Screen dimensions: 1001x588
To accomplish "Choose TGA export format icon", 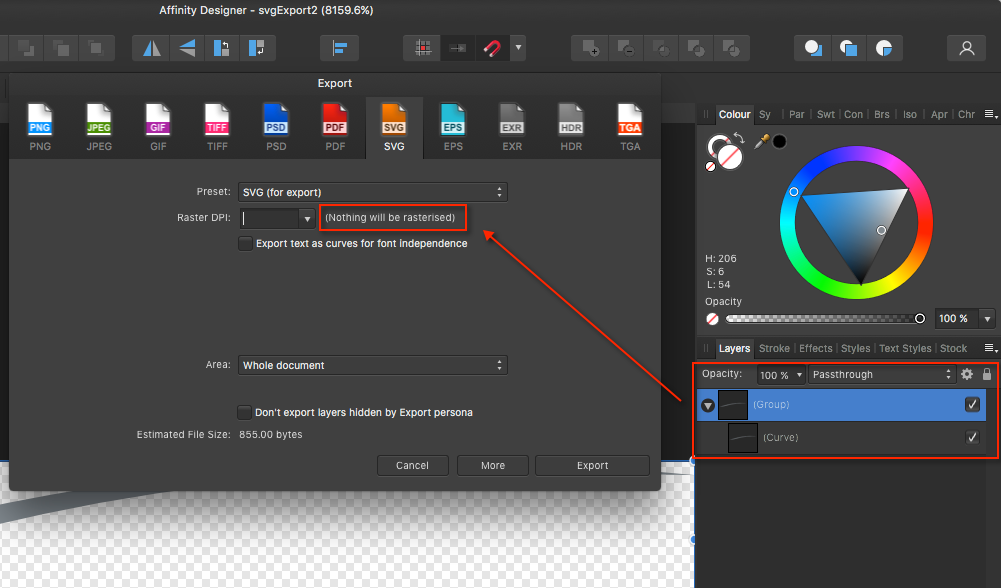I will click(x=630, y=121).
